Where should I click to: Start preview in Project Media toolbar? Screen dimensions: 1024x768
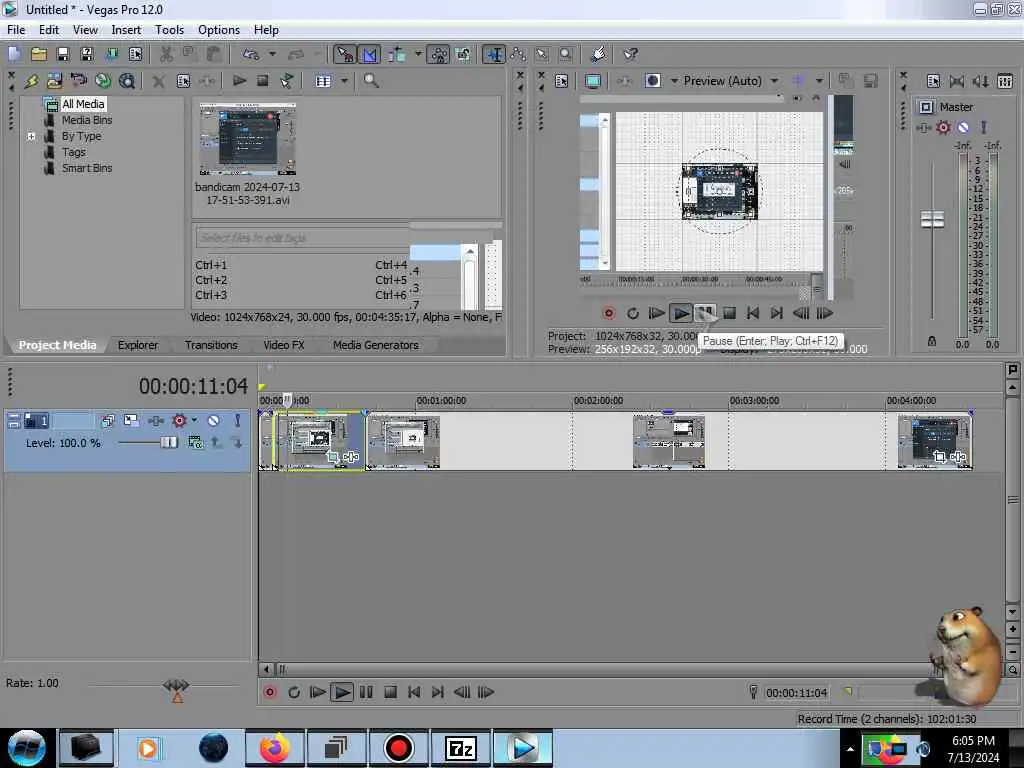coord(239,81)
